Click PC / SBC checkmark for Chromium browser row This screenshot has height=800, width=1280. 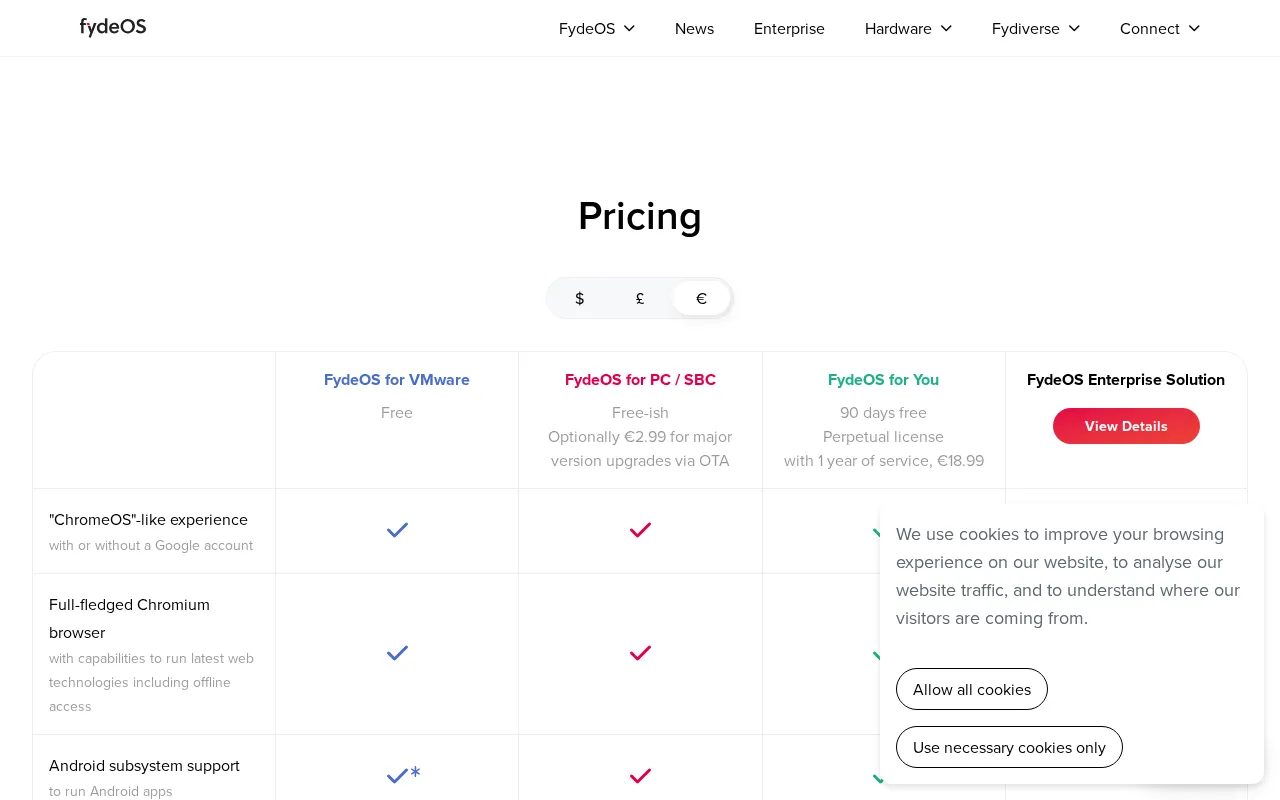point(640,653)
